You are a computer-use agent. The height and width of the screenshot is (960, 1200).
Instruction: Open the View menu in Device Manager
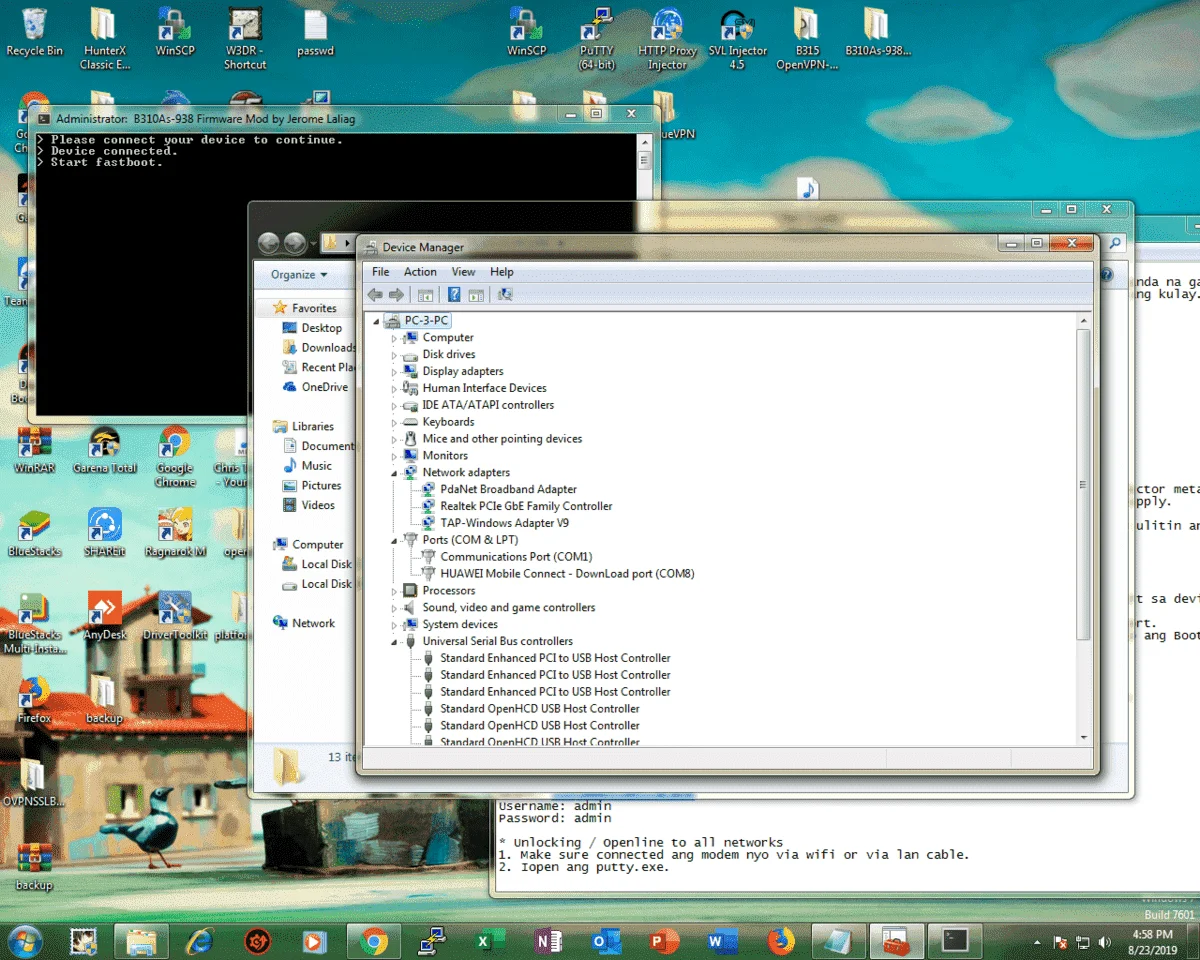click(463, 272)
